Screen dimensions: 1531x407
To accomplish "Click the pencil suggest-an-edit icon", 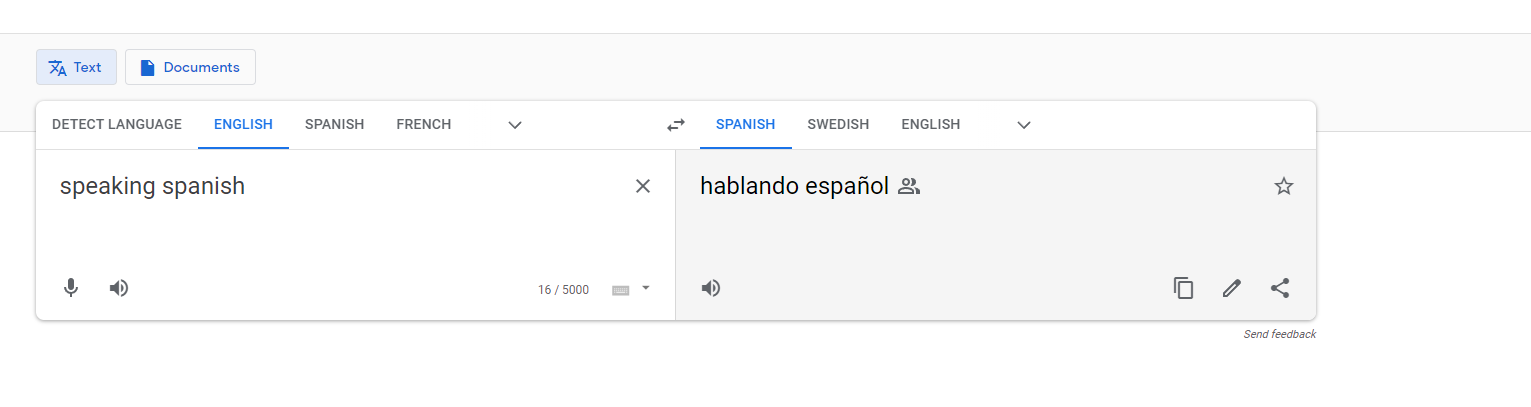I will [x=1231, y=288].
